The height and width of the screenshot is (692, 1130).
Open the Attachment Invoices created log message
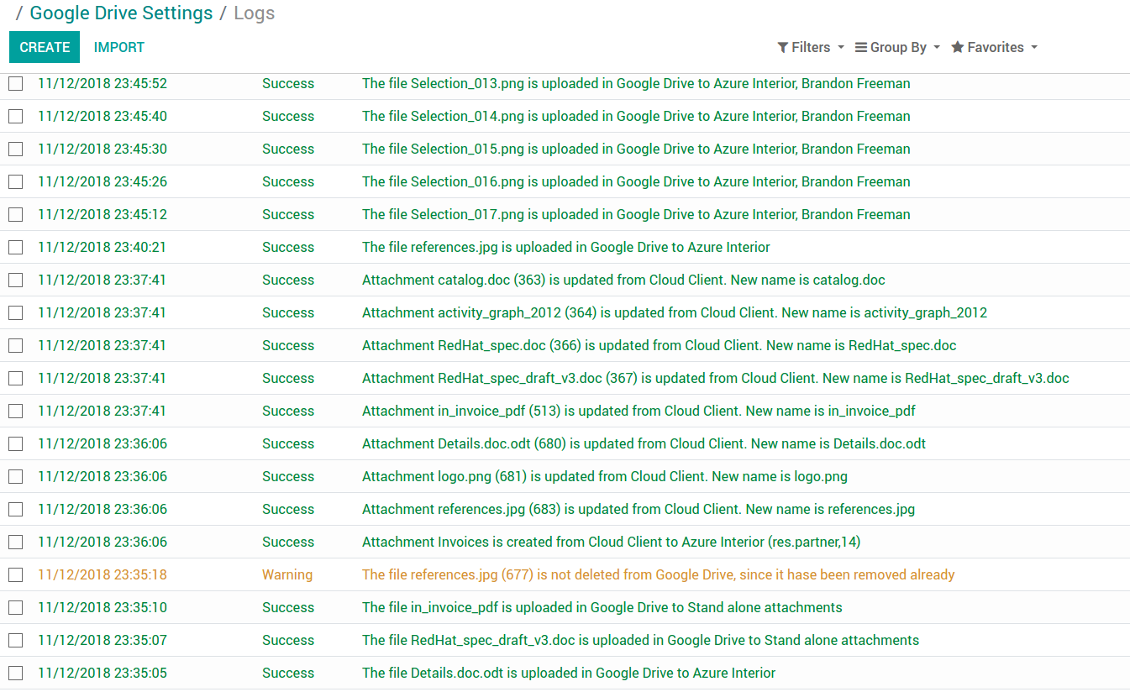coord(611,542)
